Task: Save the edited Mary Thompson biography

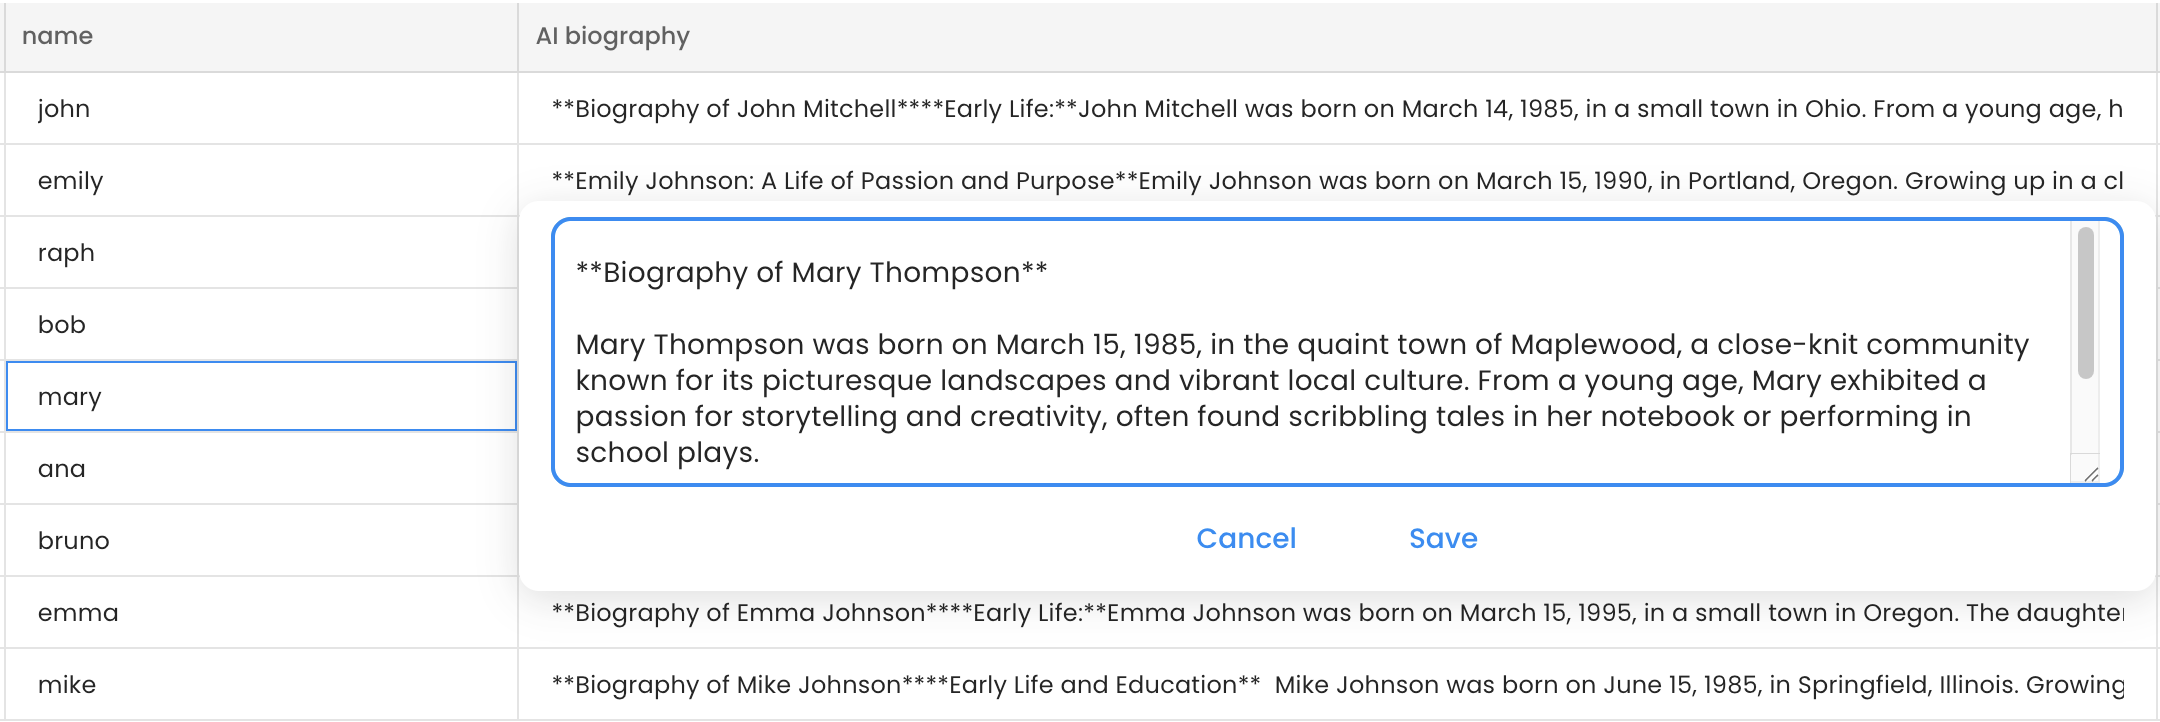Action: pos(1443,539)
